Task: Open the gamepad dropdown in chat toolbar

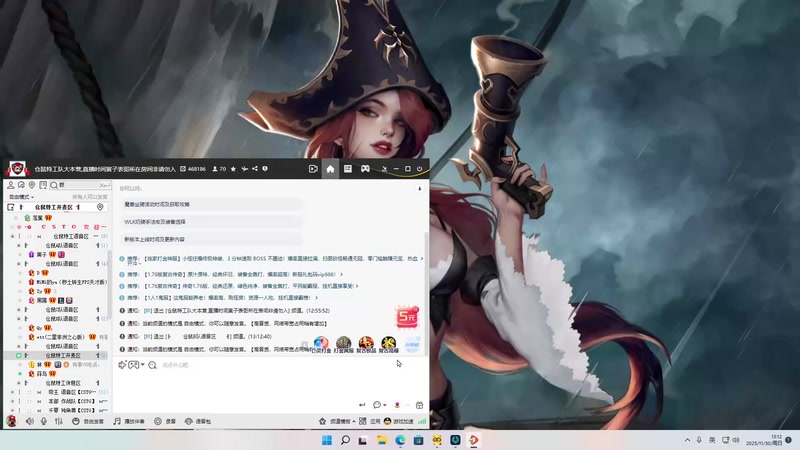Action: tap(136, 365)
